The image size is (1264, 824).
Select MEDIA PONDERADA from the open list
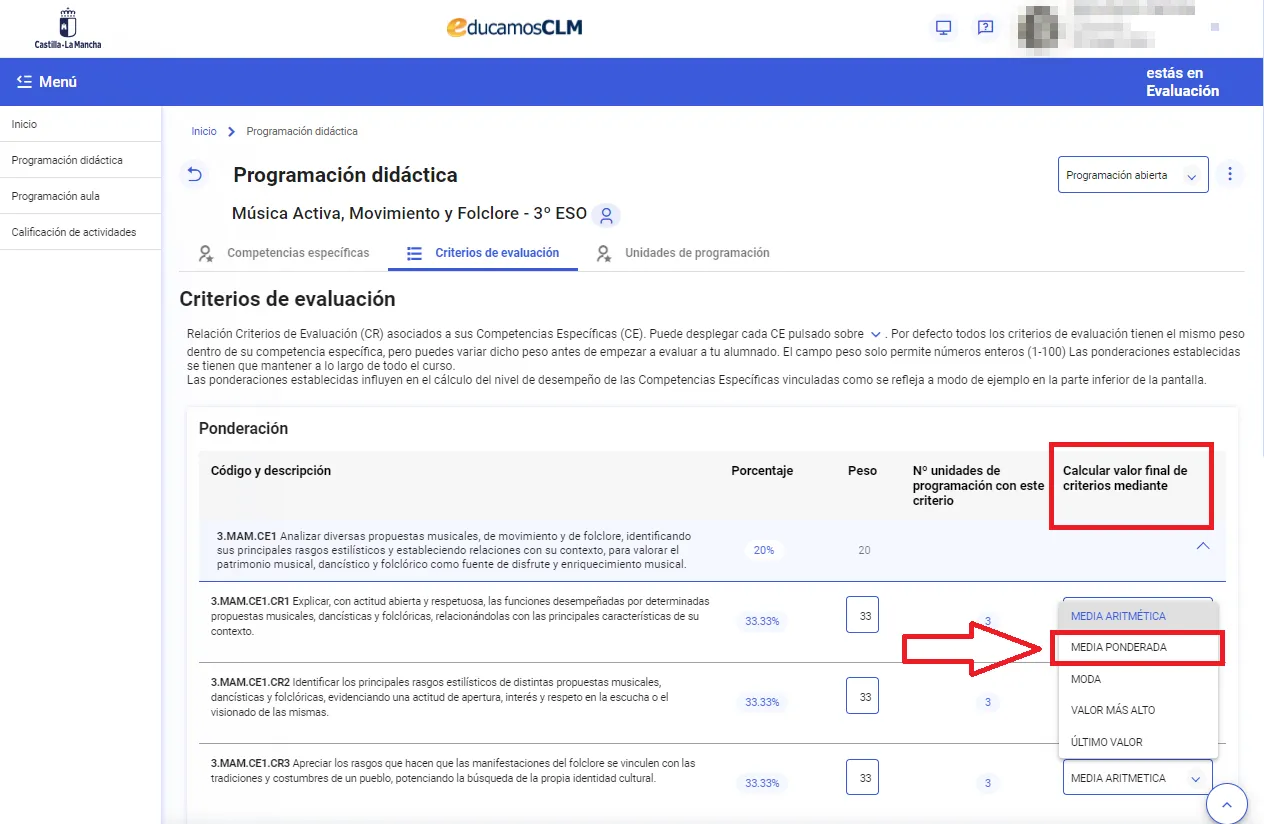(1117, 648)
